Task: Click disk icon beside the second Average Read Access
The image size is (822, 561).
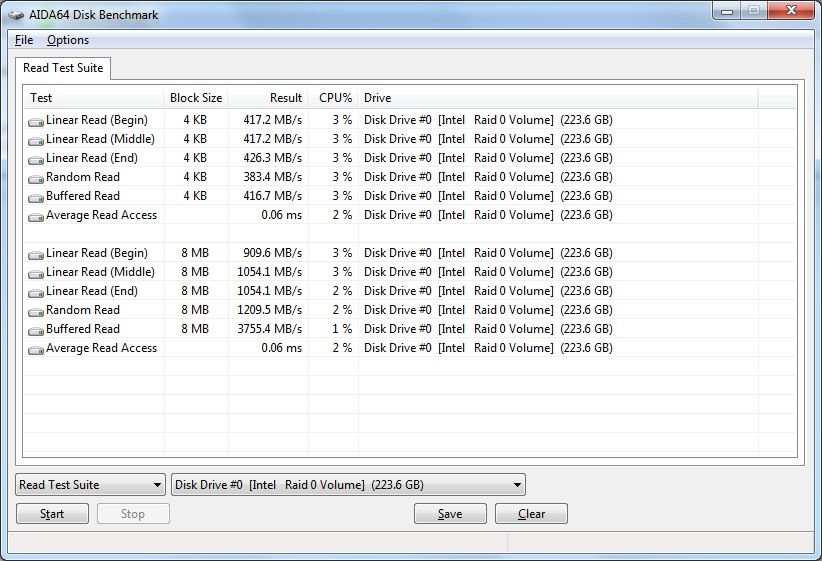Action: tap(36, 350)
